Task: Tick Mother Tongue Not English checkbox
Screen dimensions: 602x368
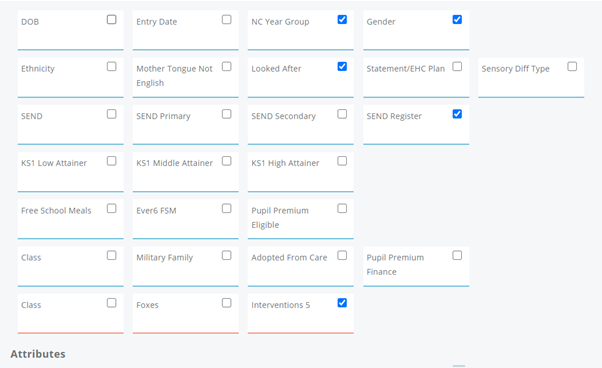Action: 227,66
